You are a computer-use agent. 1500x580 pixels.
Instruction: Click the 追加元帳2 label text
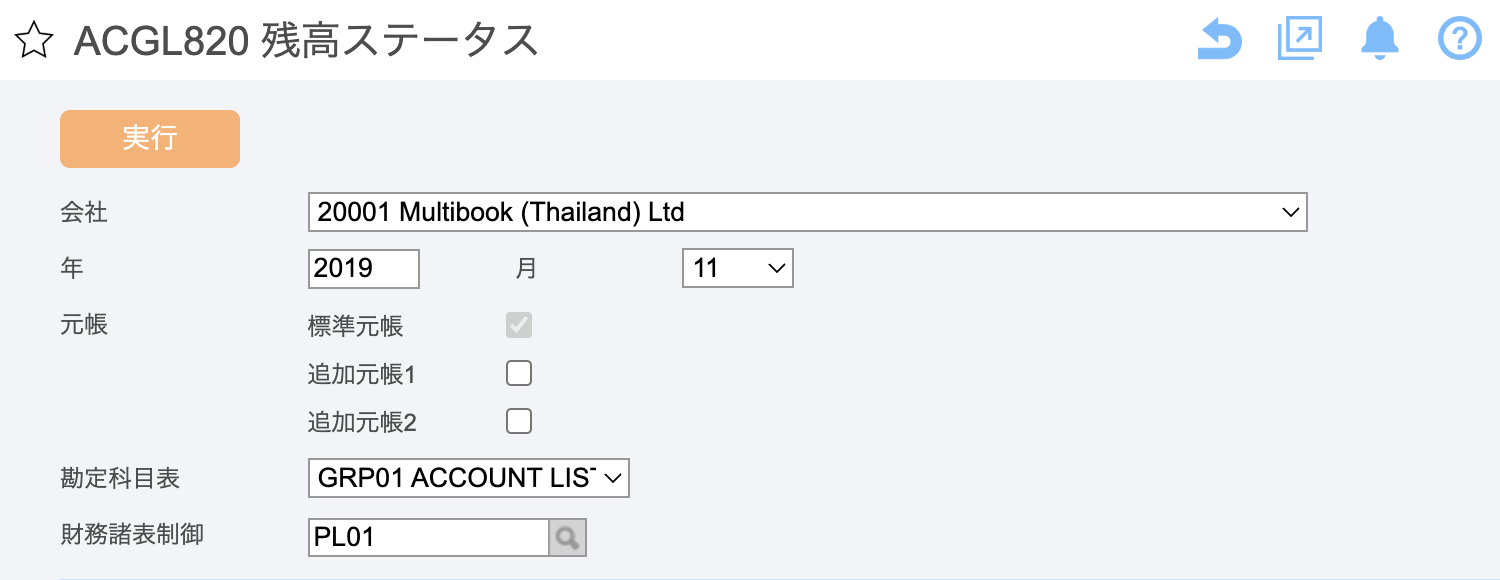click(x=361, y=423)
